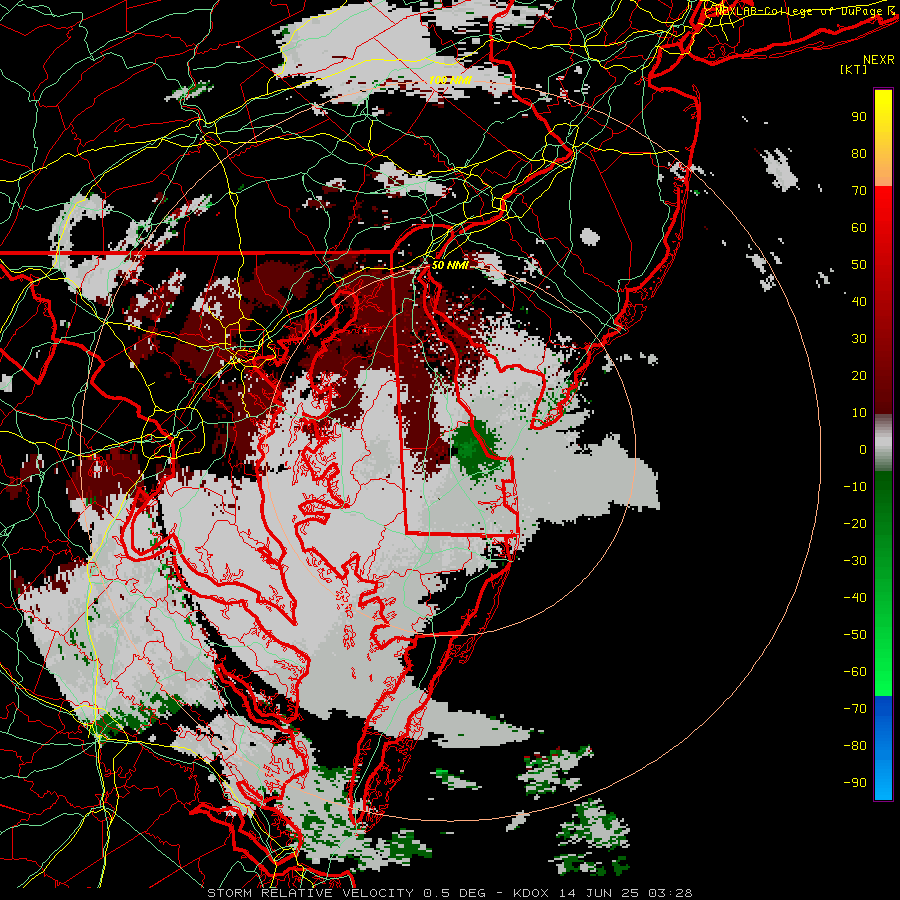Click the -70 value on velocity scale
Image resolution: width=900 pixels, height=900 pixels.
tap(855, 709)
